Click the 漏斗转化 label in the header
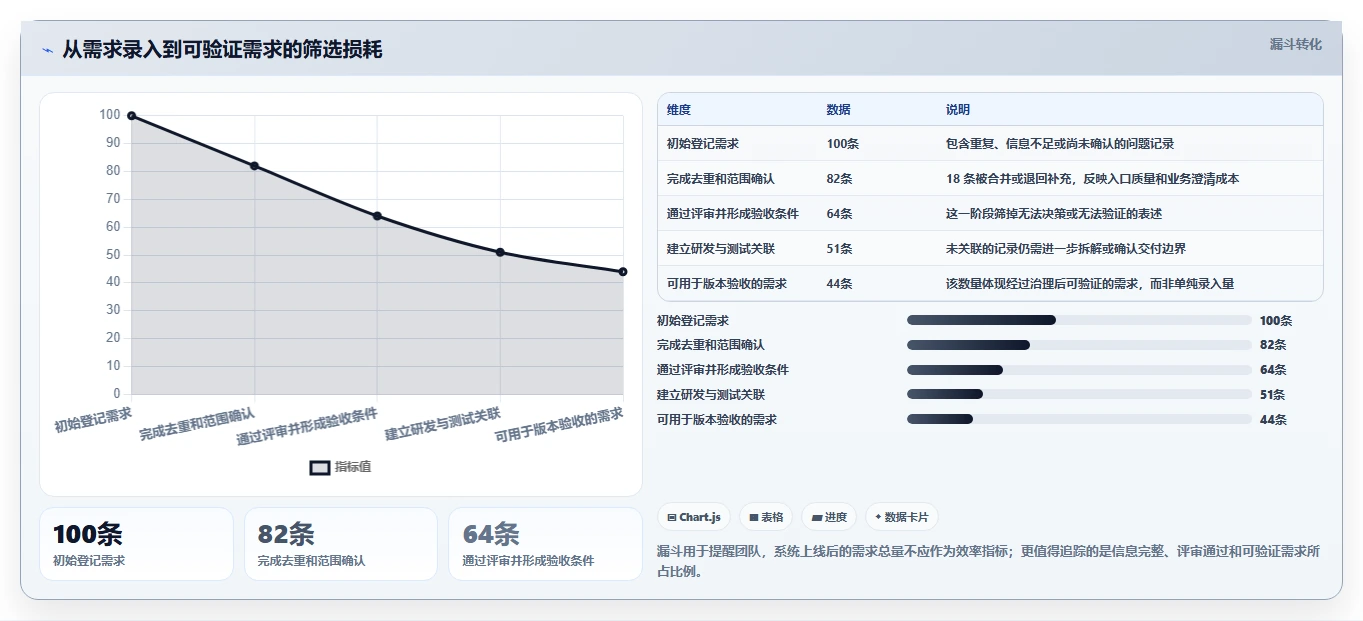The height and width of the screenshot is (621, 1363). click(1295, 44)
